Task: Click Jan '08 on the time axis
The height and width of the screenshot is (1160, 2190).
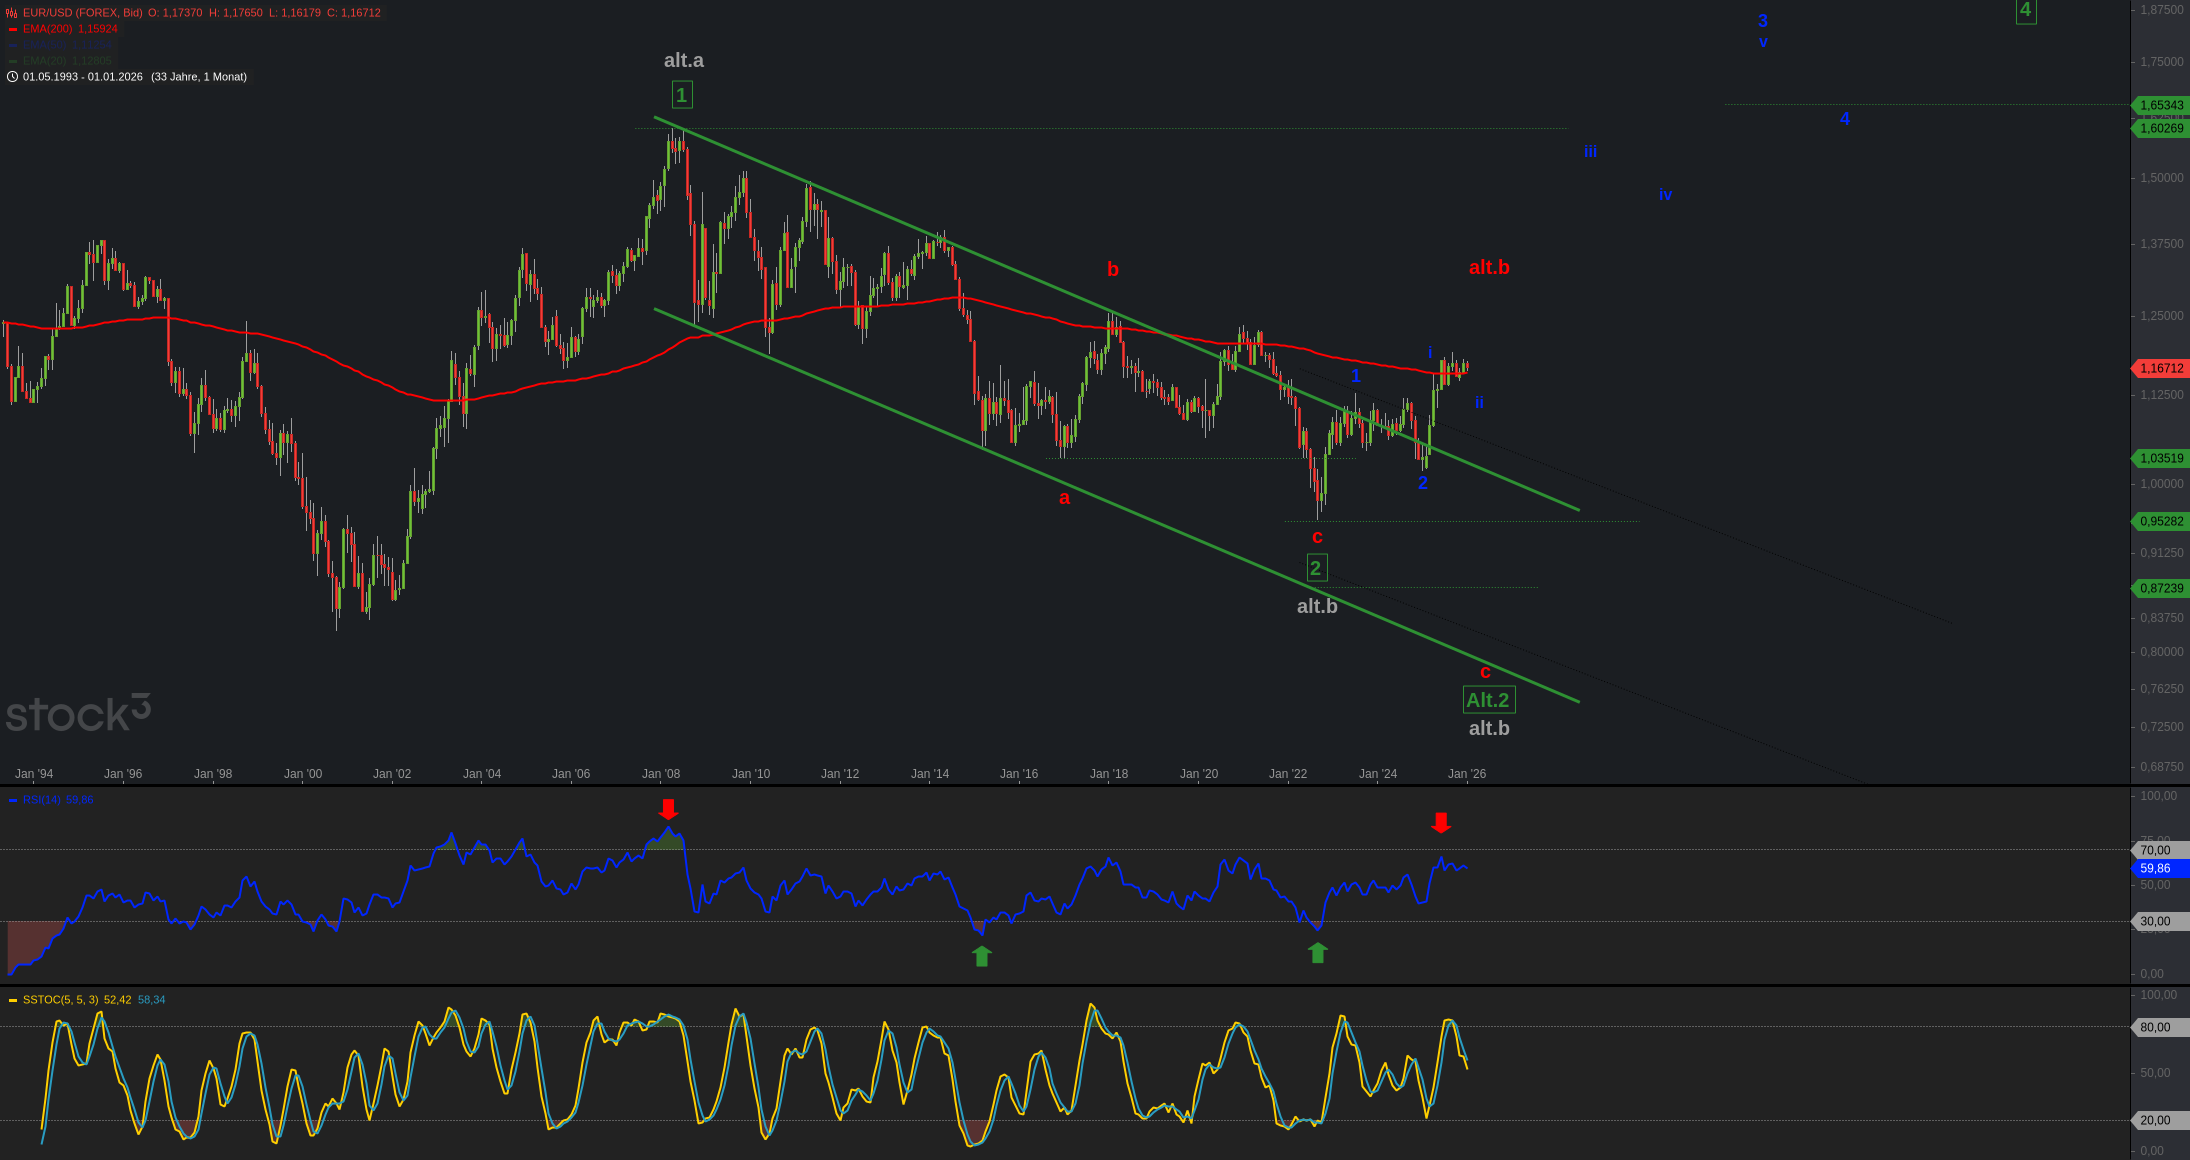Action: [x=661, y=774]
